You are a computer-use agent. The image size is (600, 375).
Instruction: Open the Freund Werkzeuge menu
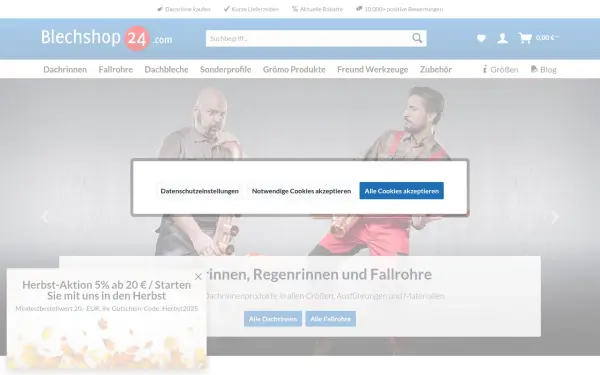[x=373, y=69]
